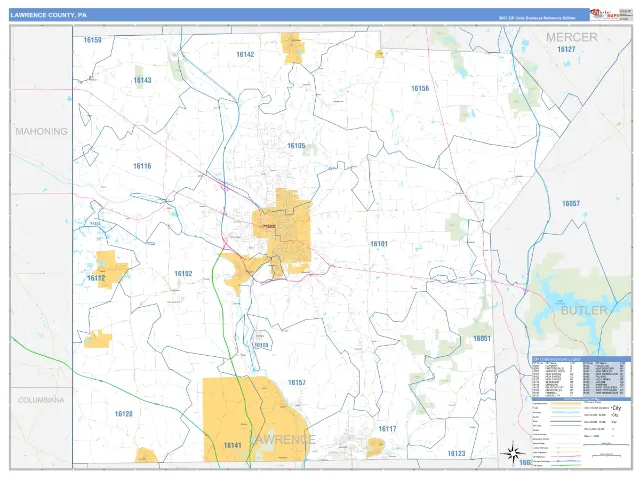This screenshot has height=480, width=640.
Task: Click the 'LAWRENCE COUNTY, PA' map title
Action: pos(49,15)
